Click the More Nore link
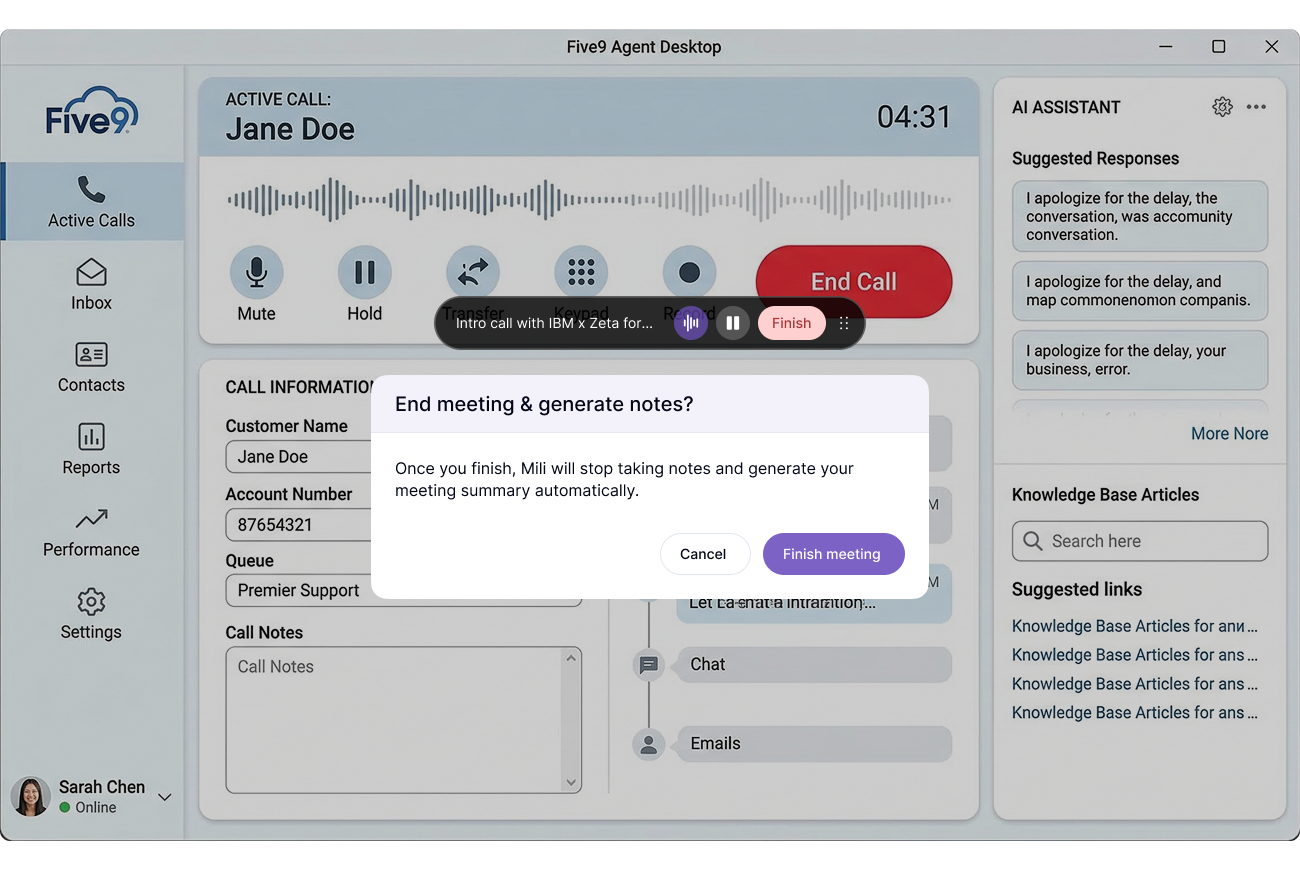Screen dimensions: 1300x870 click(1229, 433)
